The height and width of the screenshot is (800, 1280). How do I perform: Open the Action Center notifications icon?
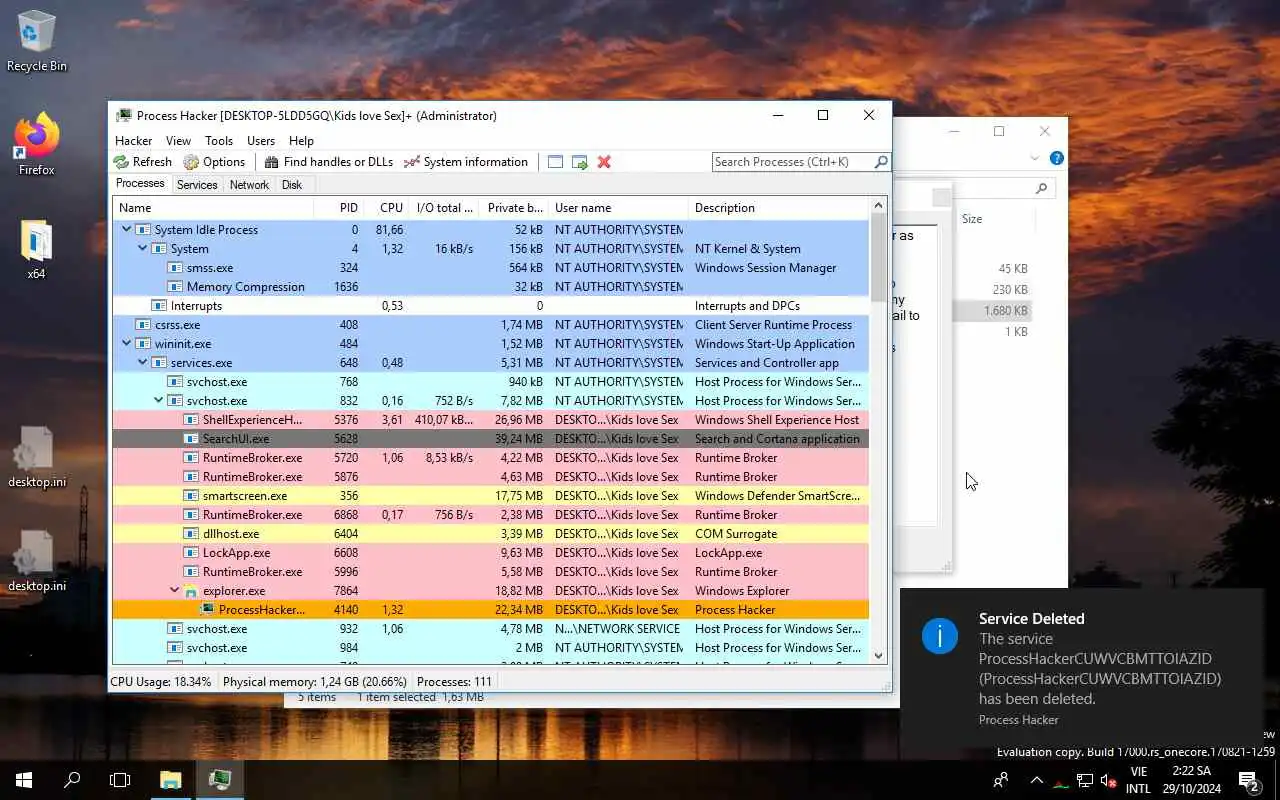click(x=1248, y=780)
